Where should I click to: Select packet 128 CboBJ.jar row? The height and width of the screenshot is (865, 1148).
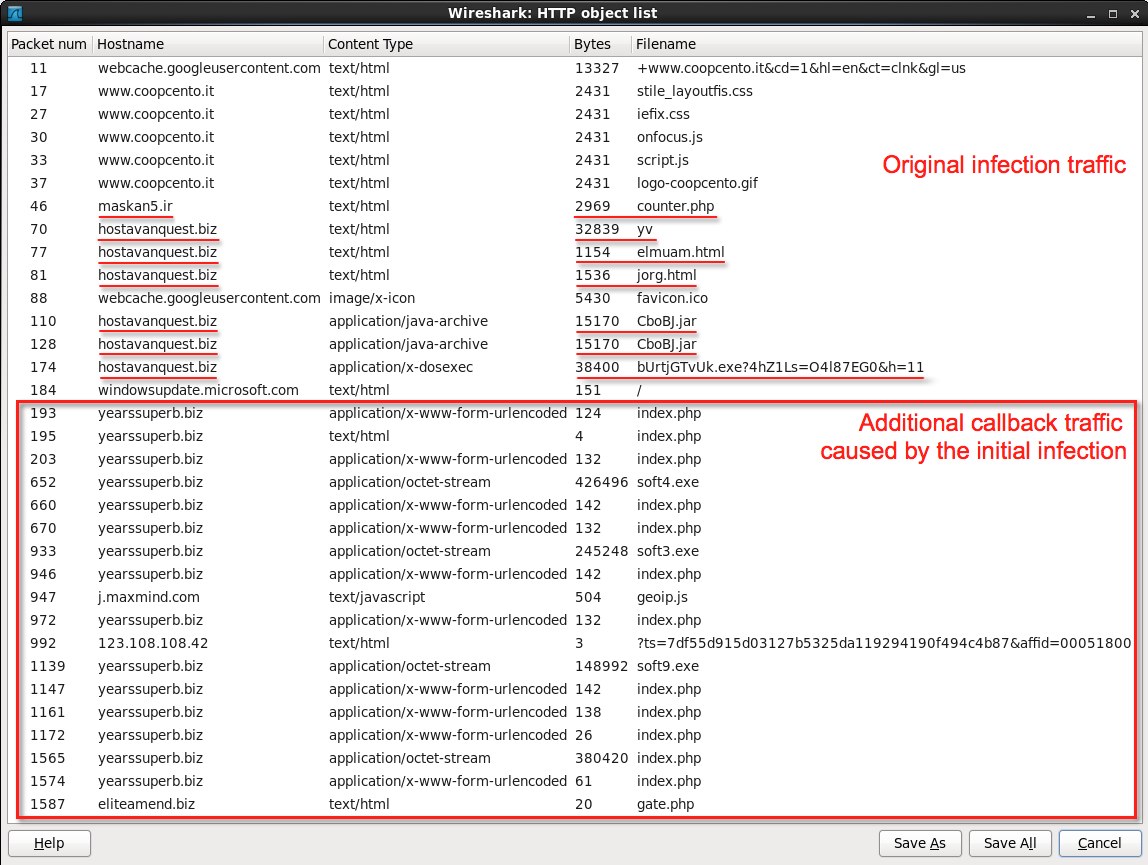pos(574,344)
